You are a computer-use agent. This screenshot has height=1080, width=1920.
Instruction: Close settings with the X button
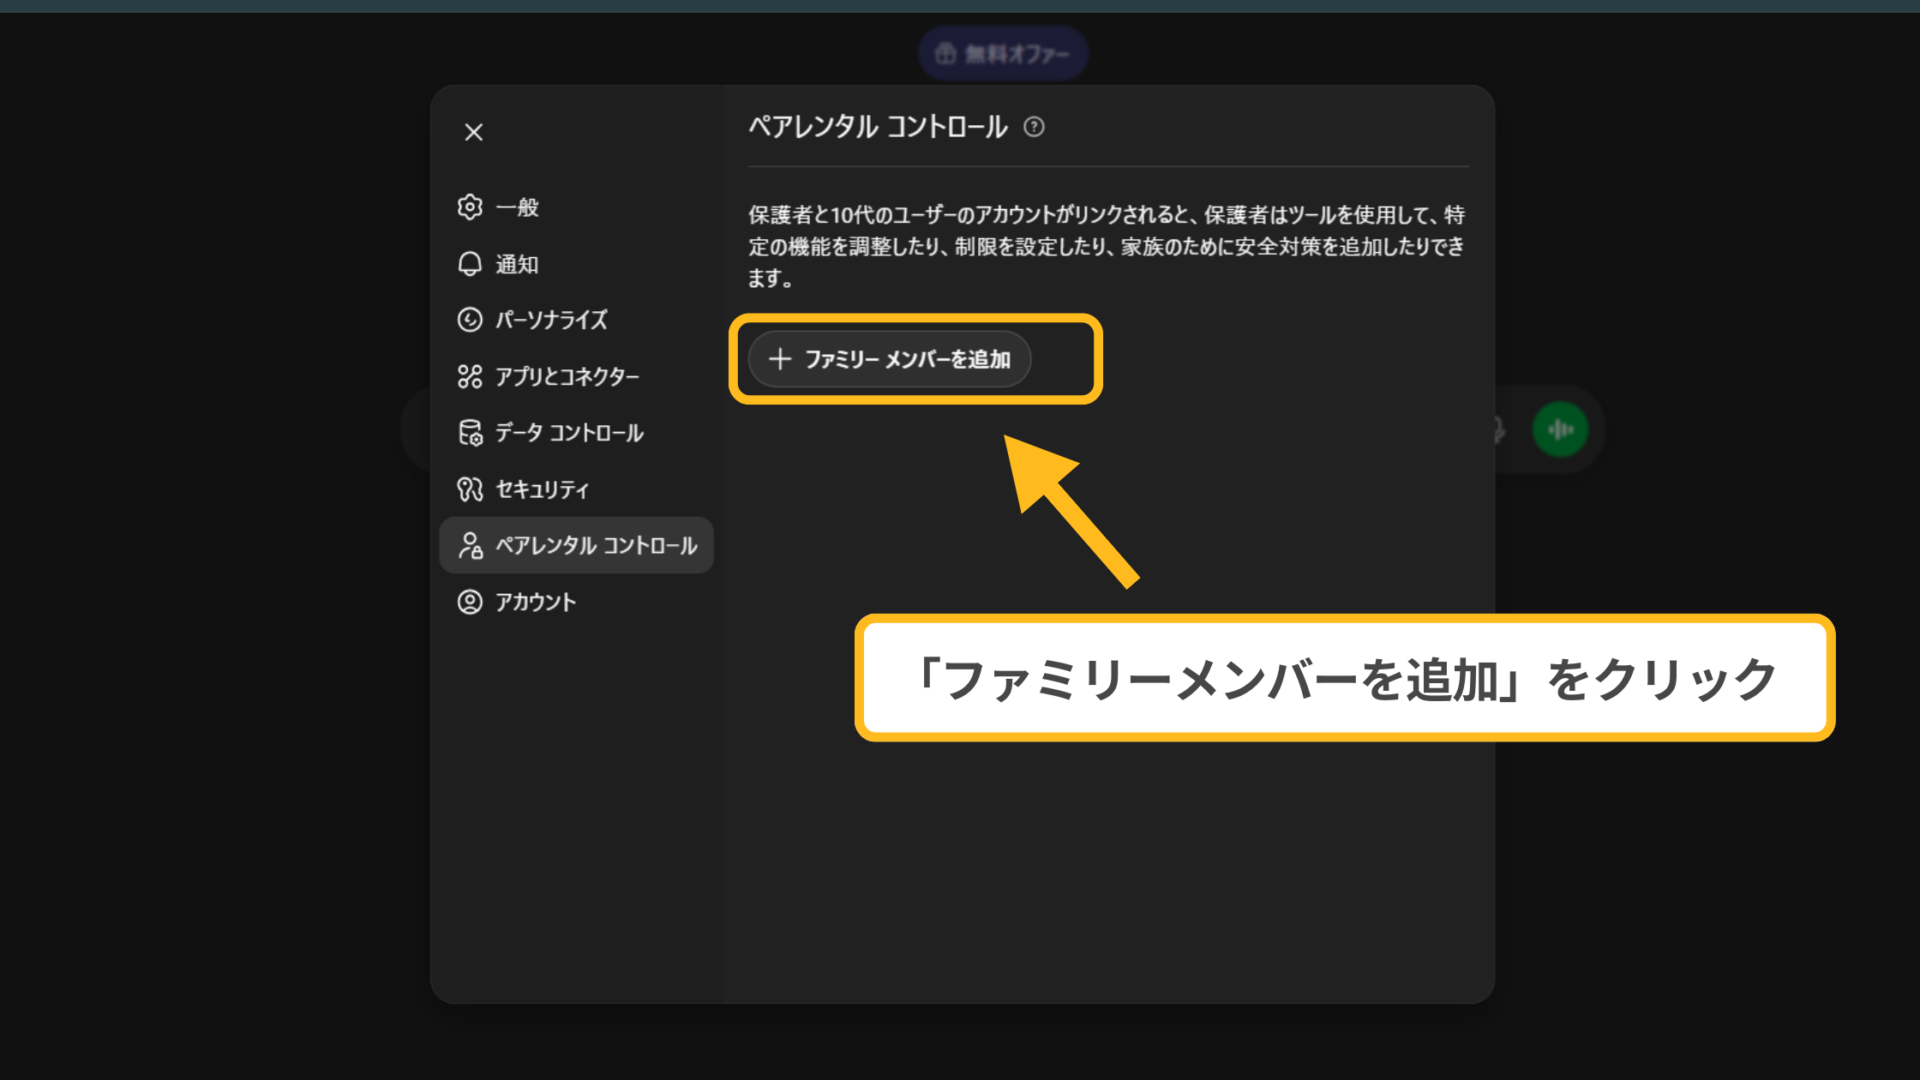[x=473, y=132]
